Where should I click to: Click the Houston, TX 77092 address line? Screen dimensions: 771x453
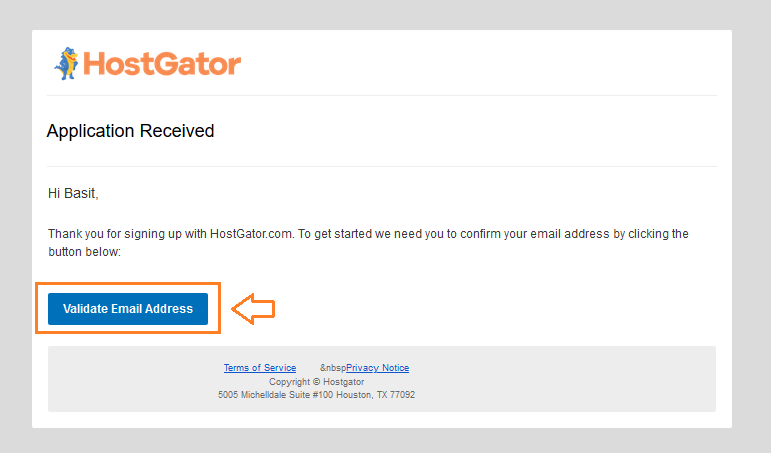317,394
